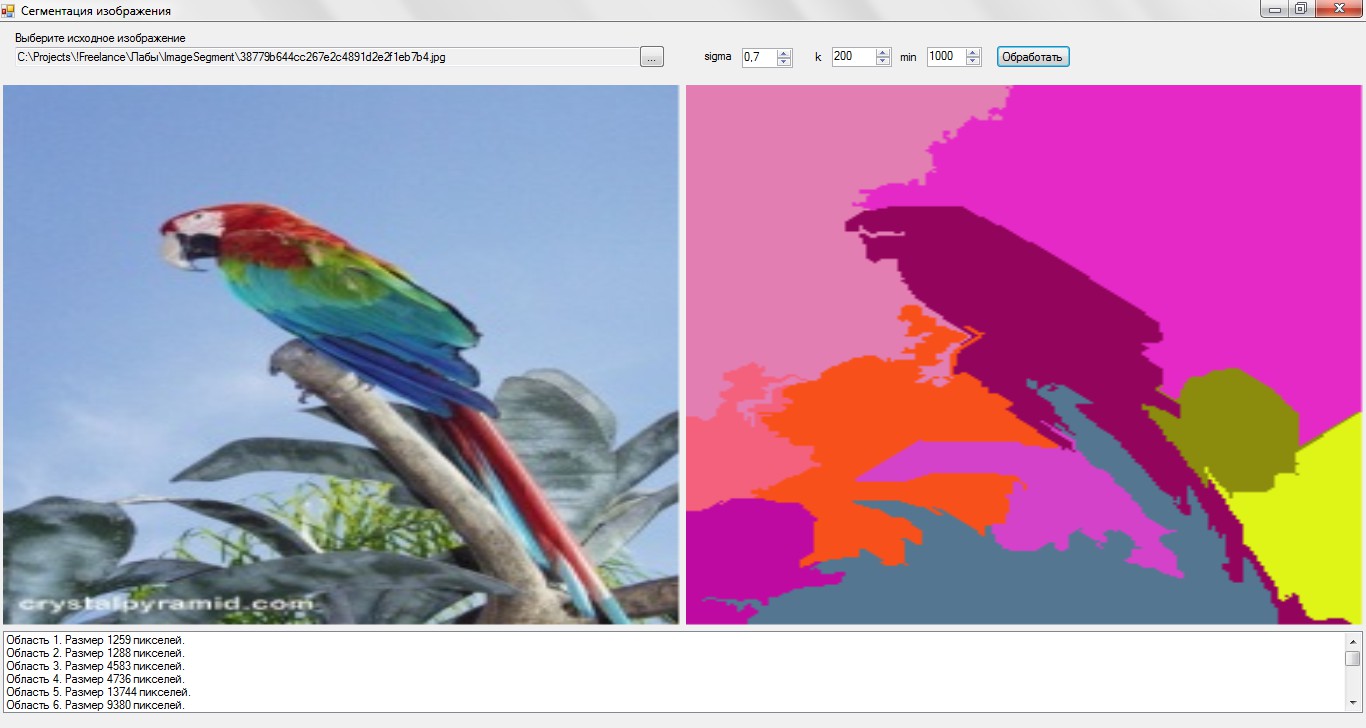Image resolution: width=1366 pixels, height=728 pixels.
Task: Decrease min with its down arrow
Action: [973, 61]
